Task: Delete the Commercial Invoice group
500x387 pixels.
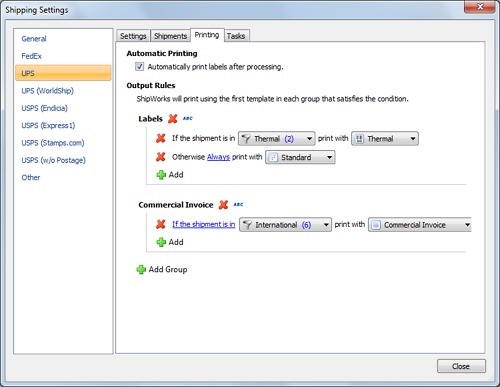Action: pos(223,205)
